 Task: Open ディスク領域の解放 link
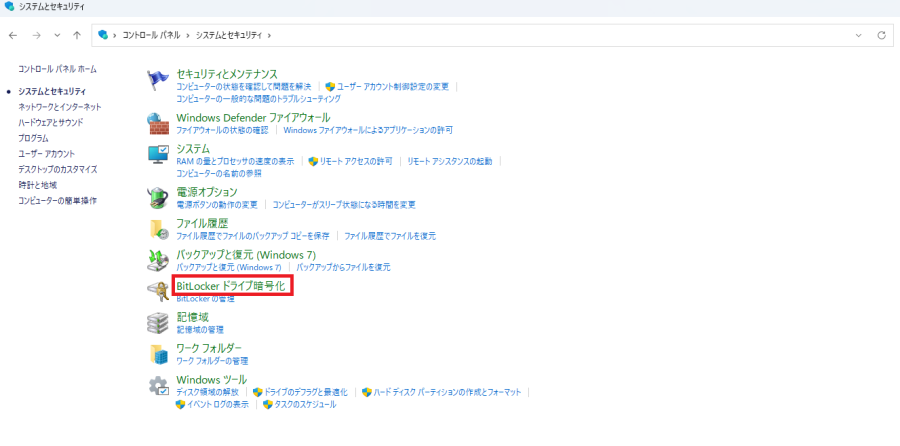tap(207, 392)
